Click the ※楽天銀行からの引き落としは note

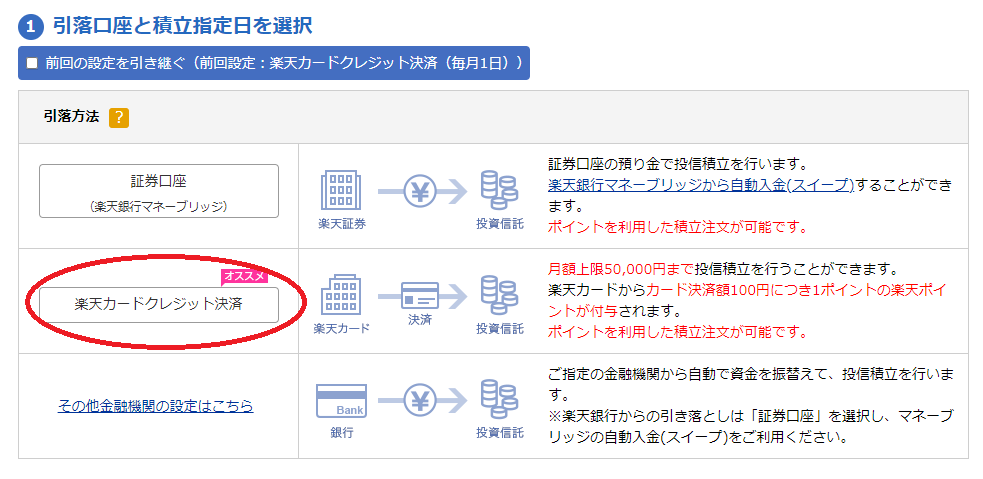click(750, 426)
